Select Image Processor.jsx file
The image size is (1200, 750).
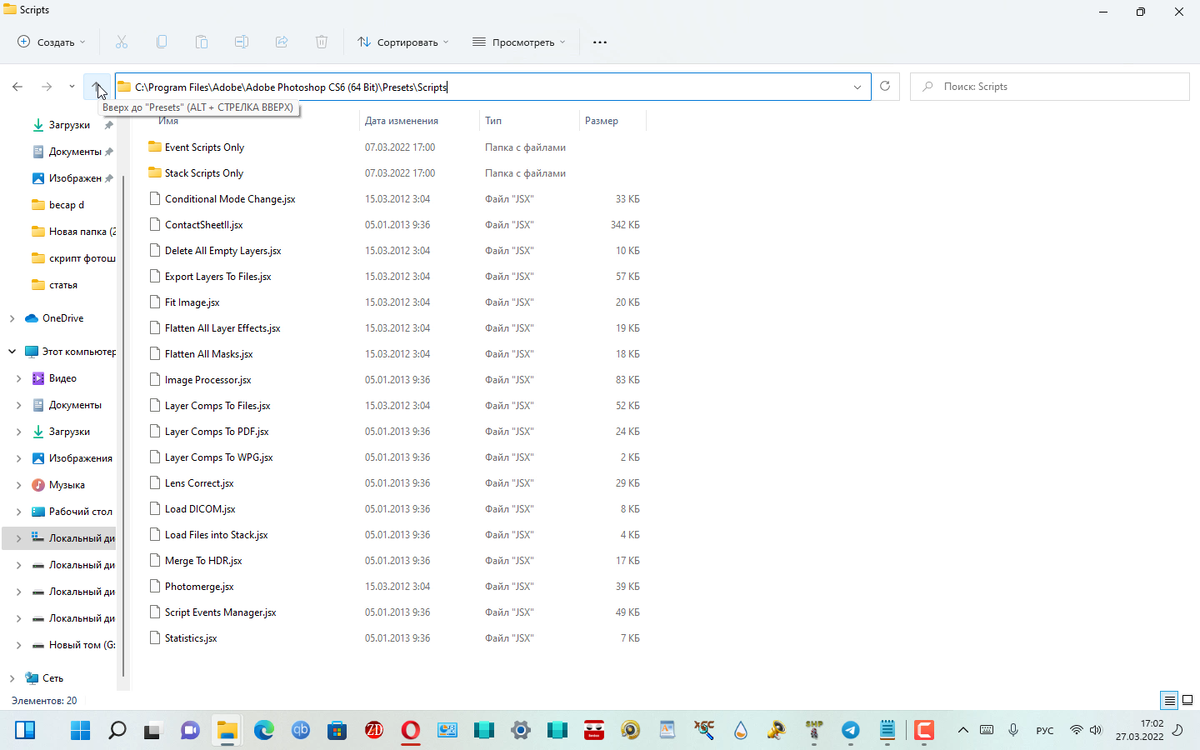coord(208,380)
